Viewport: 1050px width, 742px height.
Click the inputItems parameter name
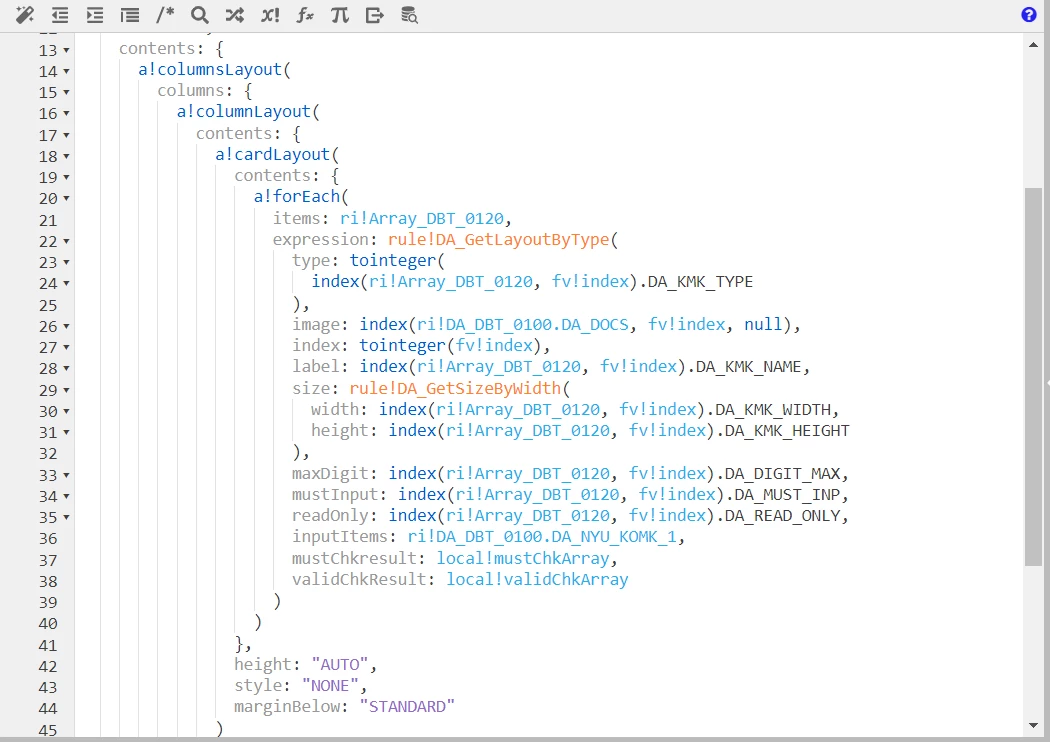340,537
